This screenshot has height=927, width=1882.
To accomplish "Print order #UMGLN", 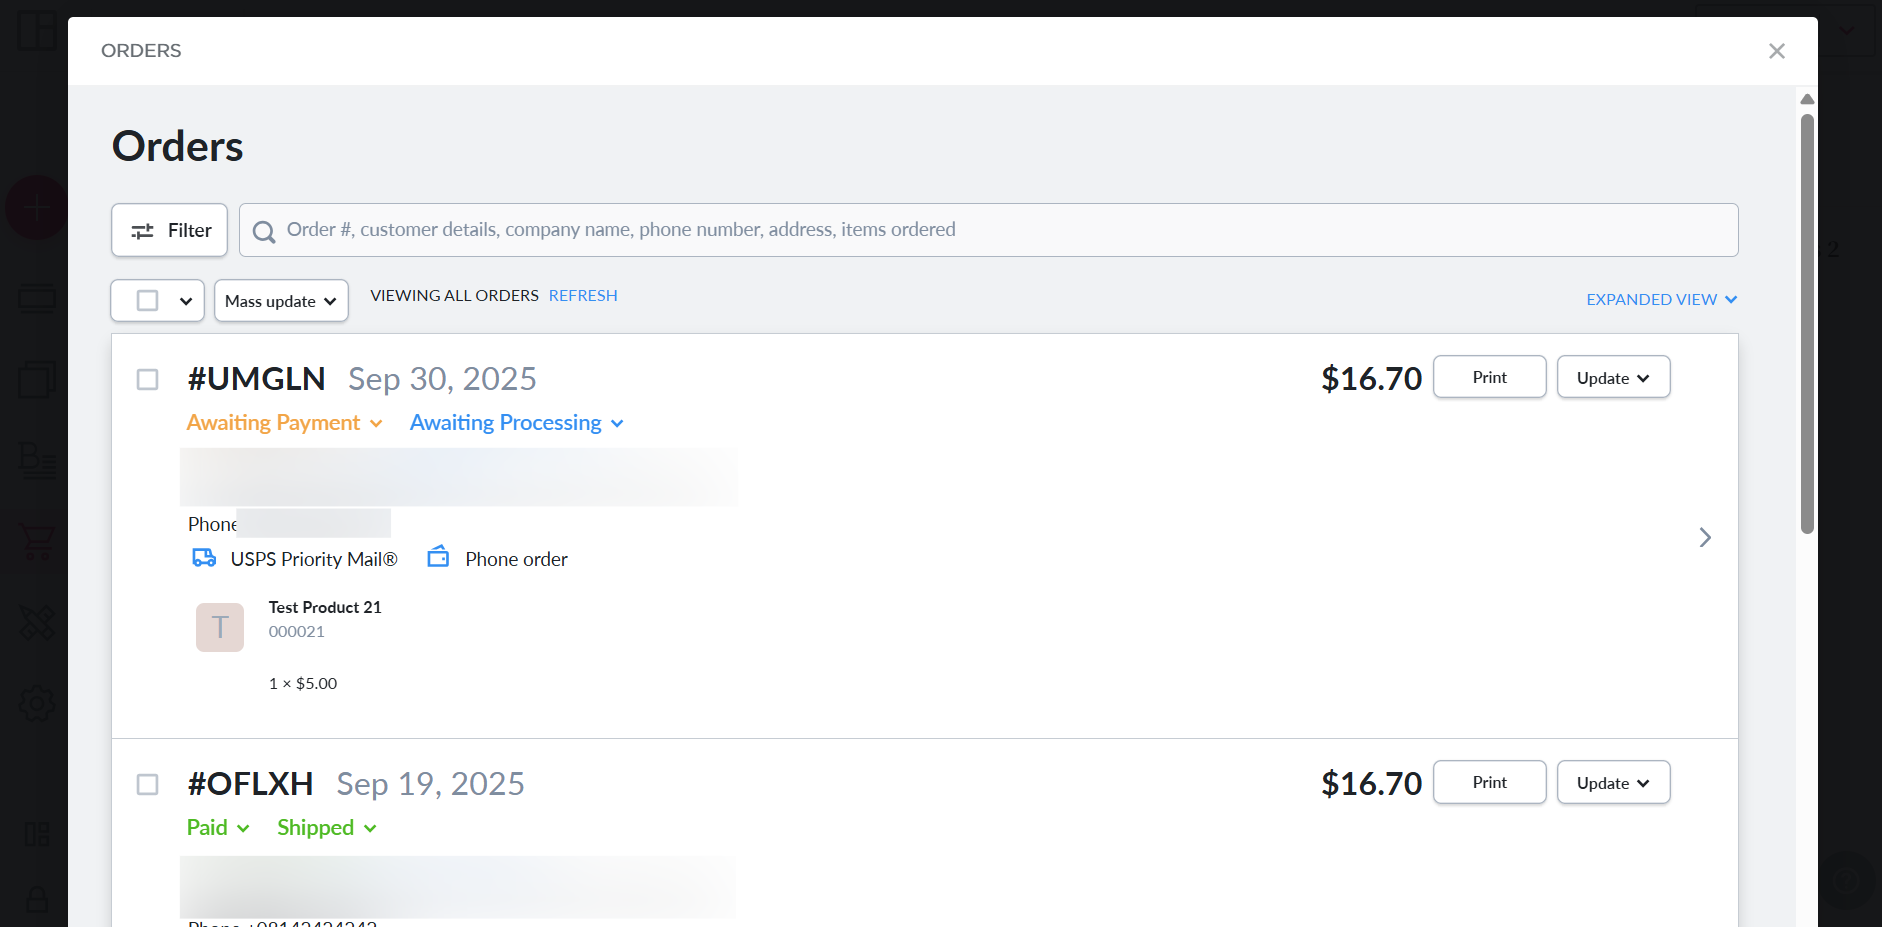I will [x=1489, y=377].
